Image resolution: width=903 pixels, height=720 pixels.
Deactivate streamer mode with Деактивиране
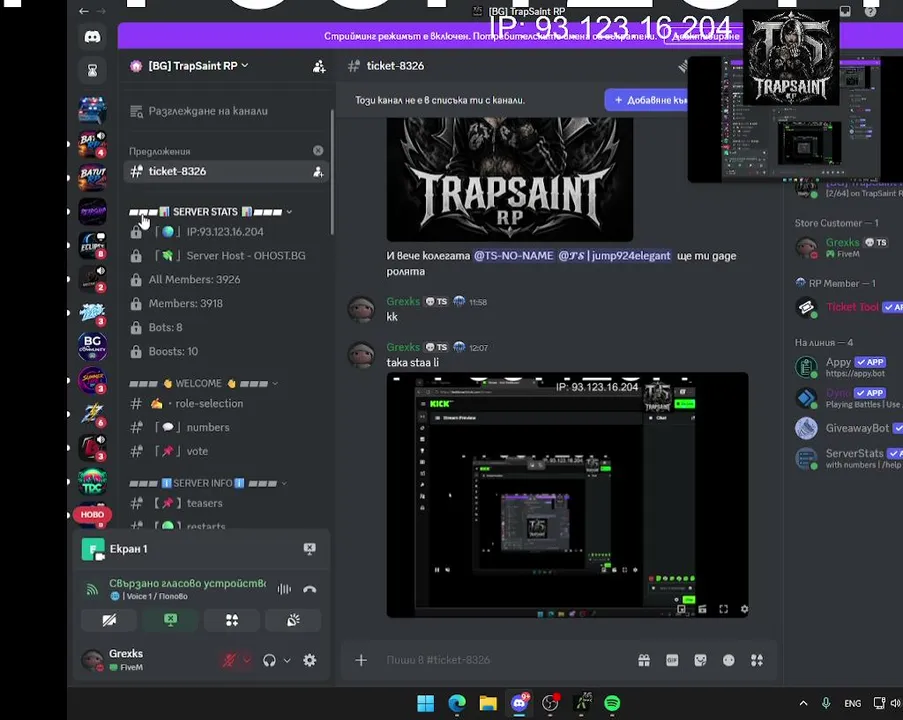(705, 36)
